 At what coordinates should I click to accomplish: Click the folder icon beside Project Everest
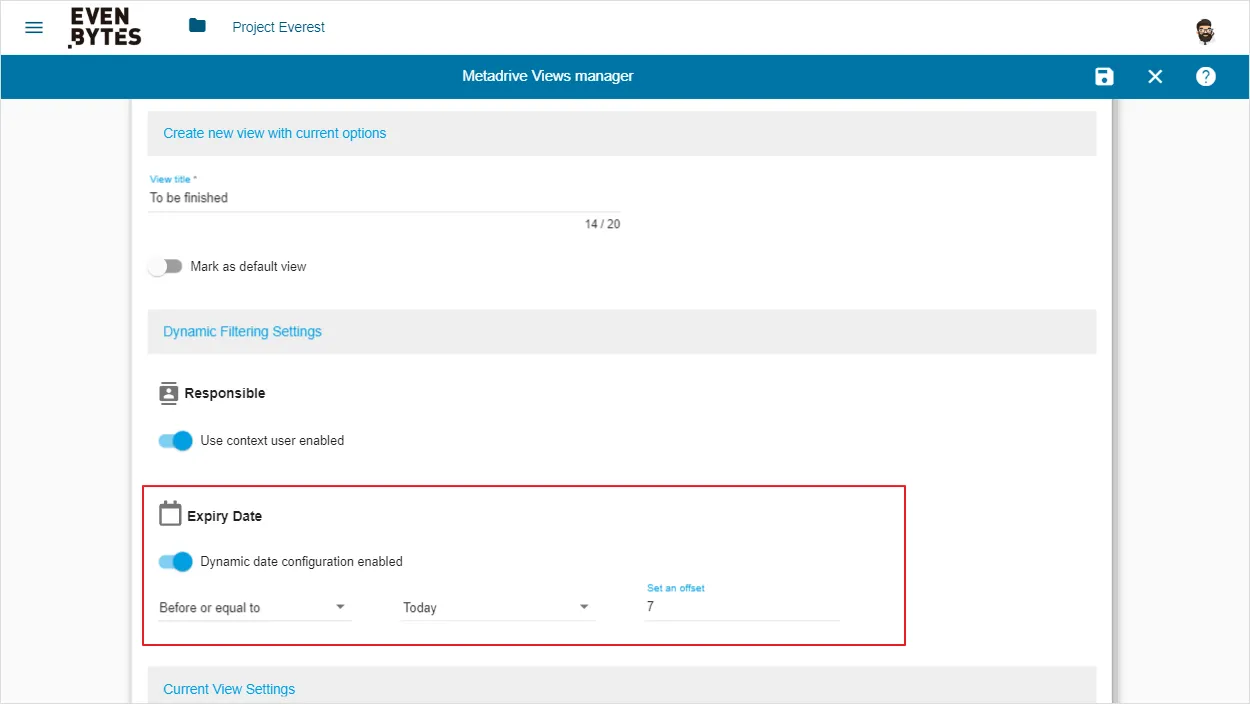(197, 26)
